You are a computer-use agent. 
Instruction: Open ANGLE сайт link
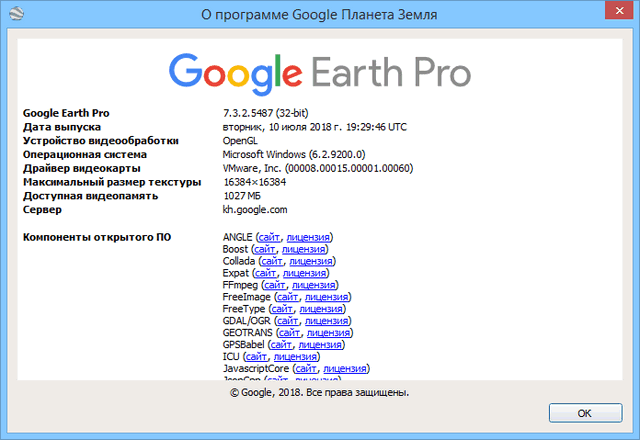coord(269,237)
